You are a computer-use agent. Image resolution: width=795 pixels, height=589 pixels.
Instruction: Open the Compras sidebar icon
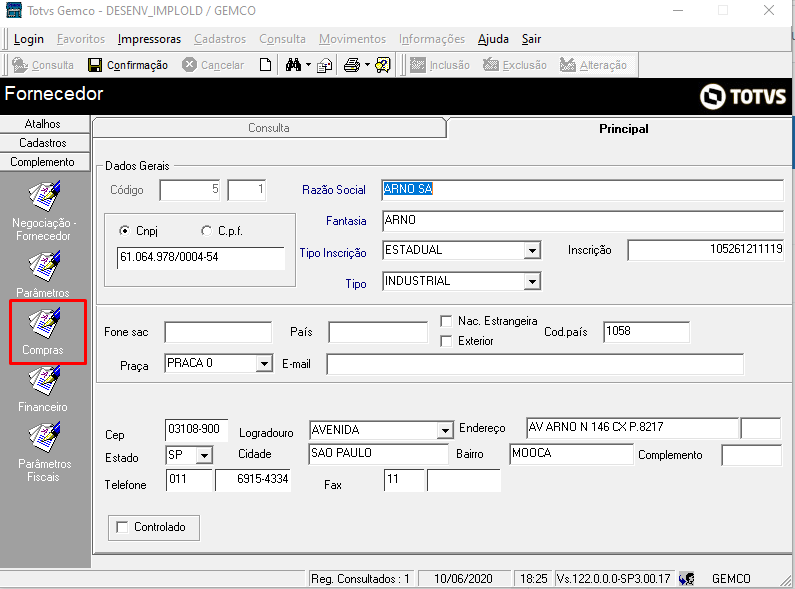[x=44, y=323]
